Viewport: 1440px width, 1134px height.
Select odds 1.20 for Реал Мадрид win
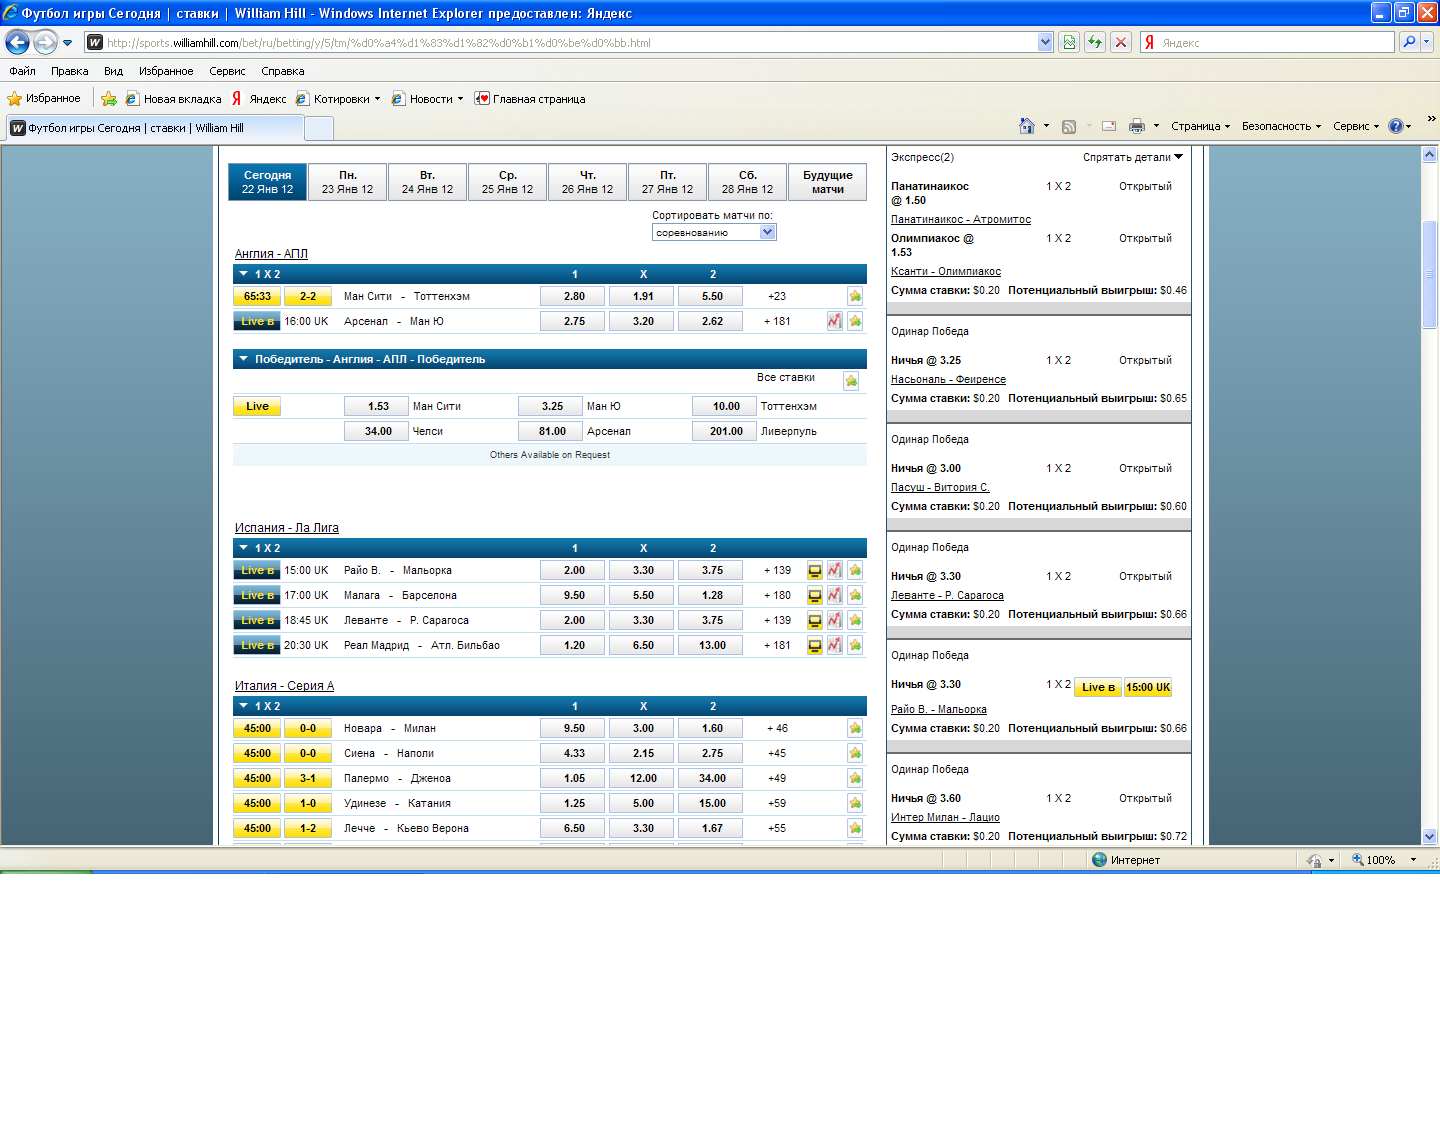pyautogui.click(x=574, y=646)
